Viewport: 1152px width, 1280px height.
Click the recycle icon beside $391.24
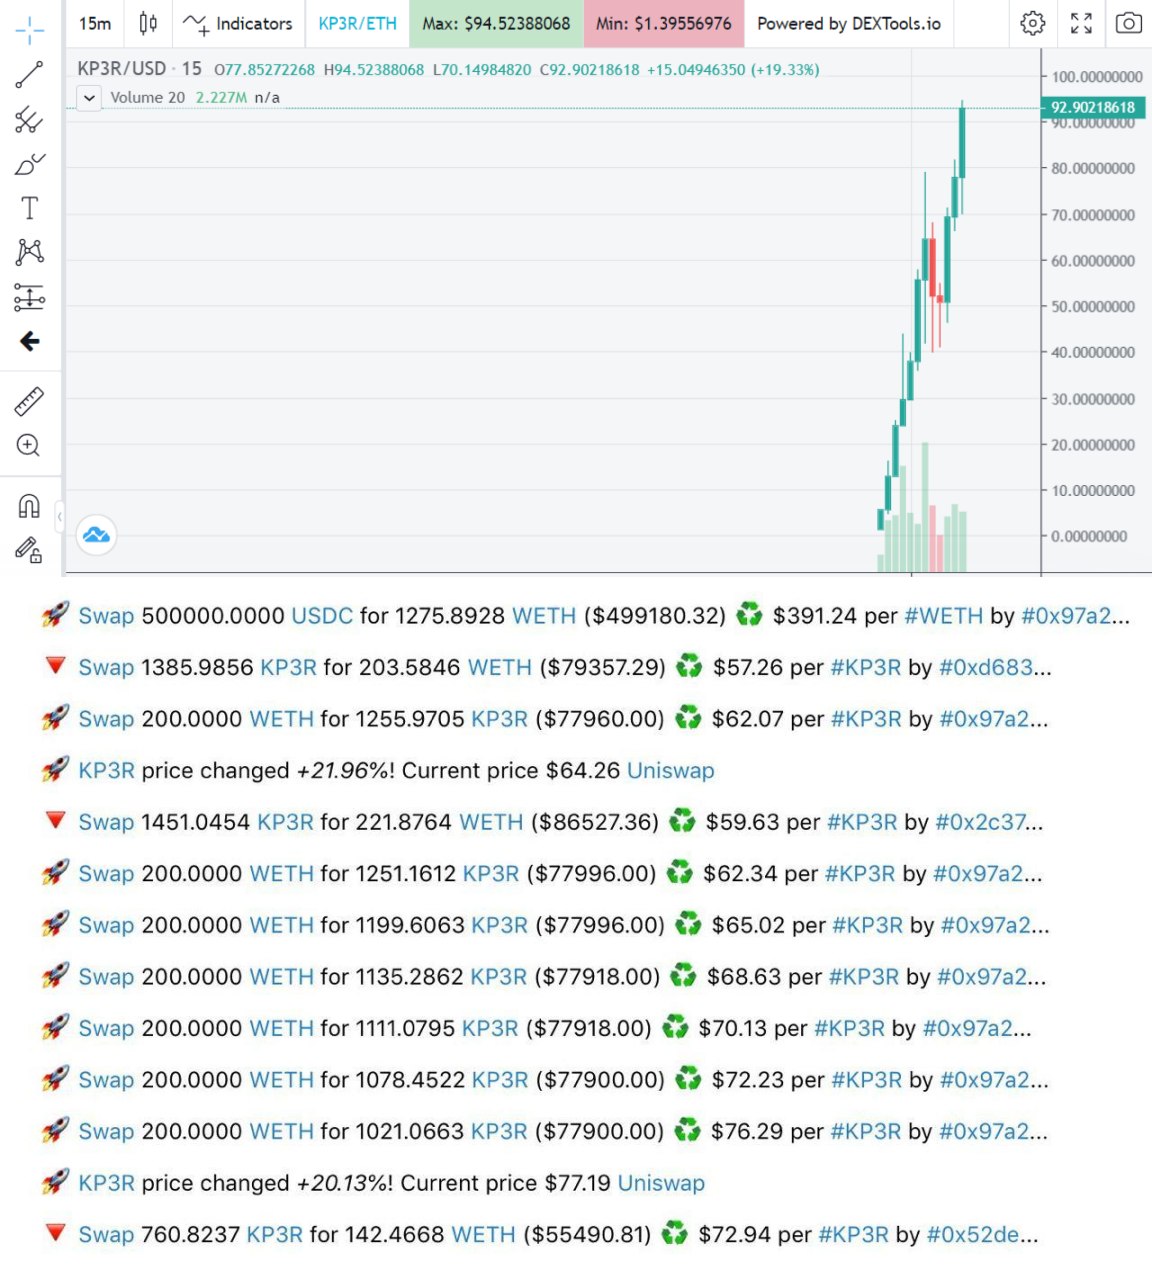click(749, 614)
